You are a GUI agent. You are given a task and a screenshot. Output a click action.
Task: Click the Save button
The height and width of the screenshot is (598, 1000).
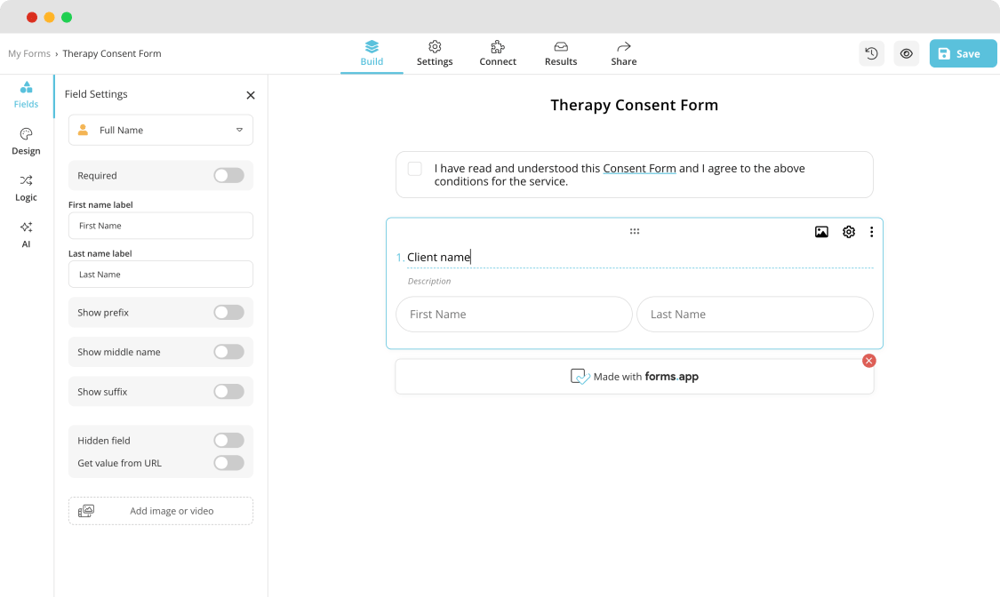click(962, 54)
